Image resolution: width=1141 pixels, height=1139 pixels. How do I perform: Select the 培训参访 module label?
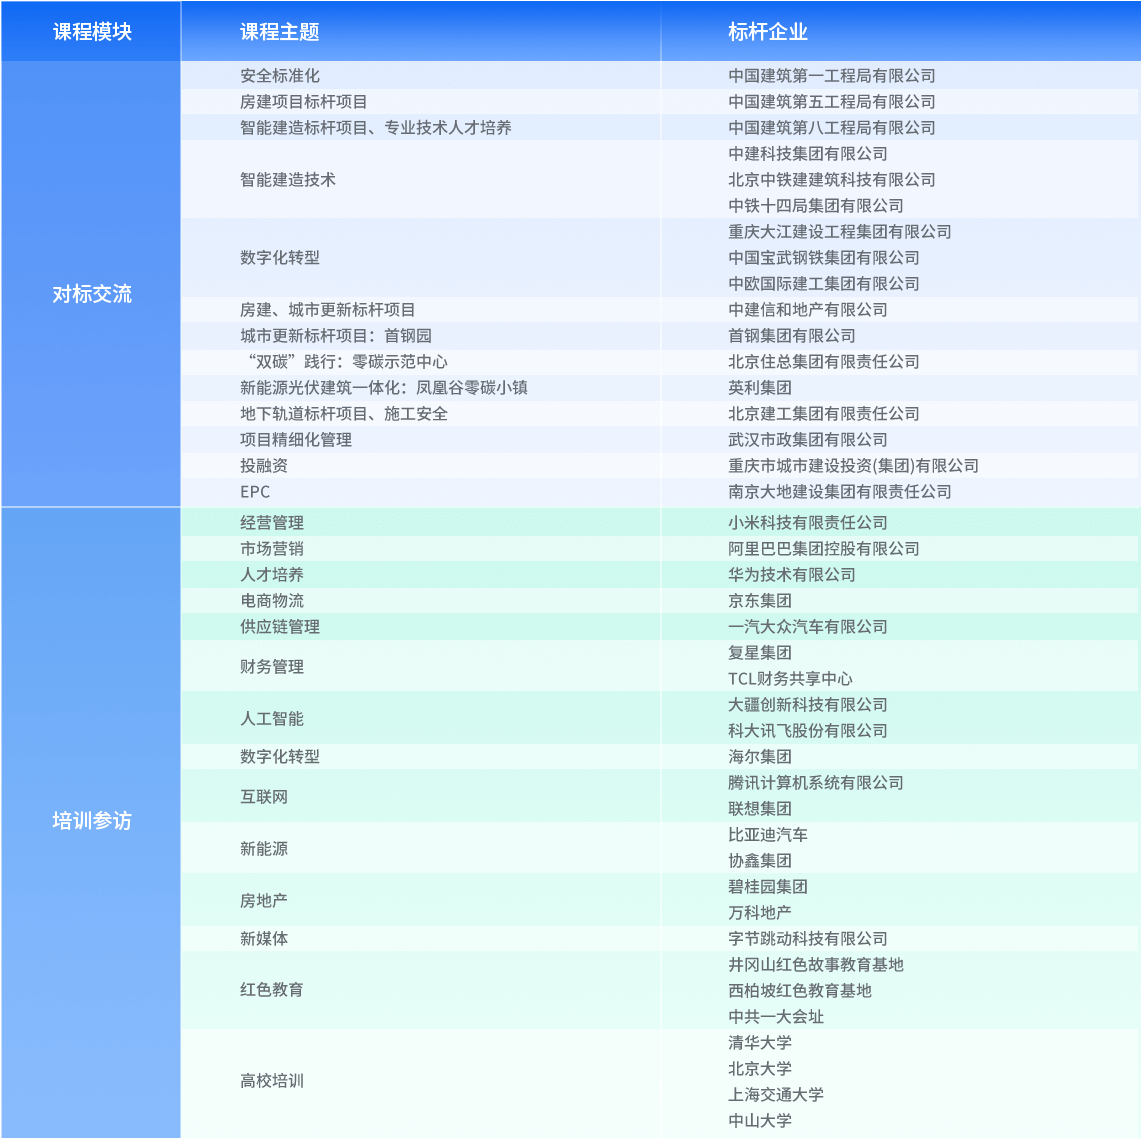89,822
